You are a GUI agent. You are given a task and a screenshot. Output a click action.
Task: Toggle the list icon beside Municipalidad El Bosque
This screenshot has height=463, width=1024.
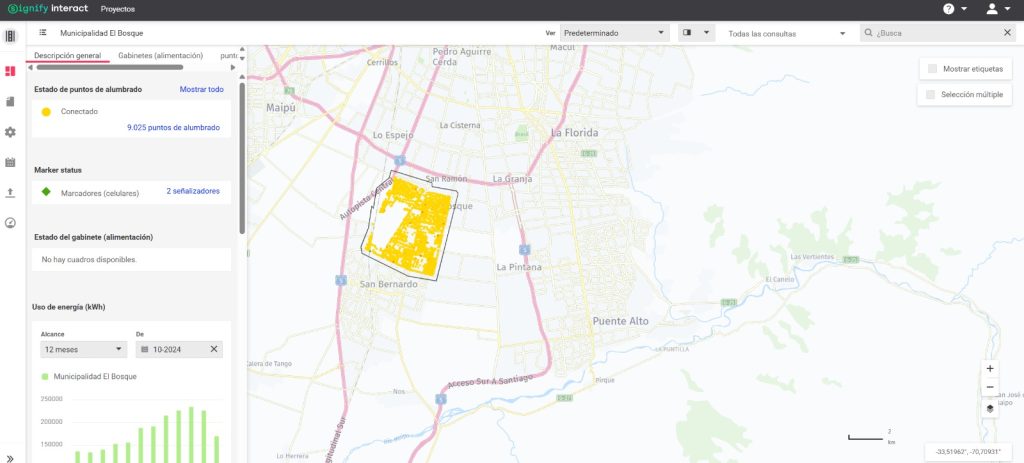[x=43, y=33]
